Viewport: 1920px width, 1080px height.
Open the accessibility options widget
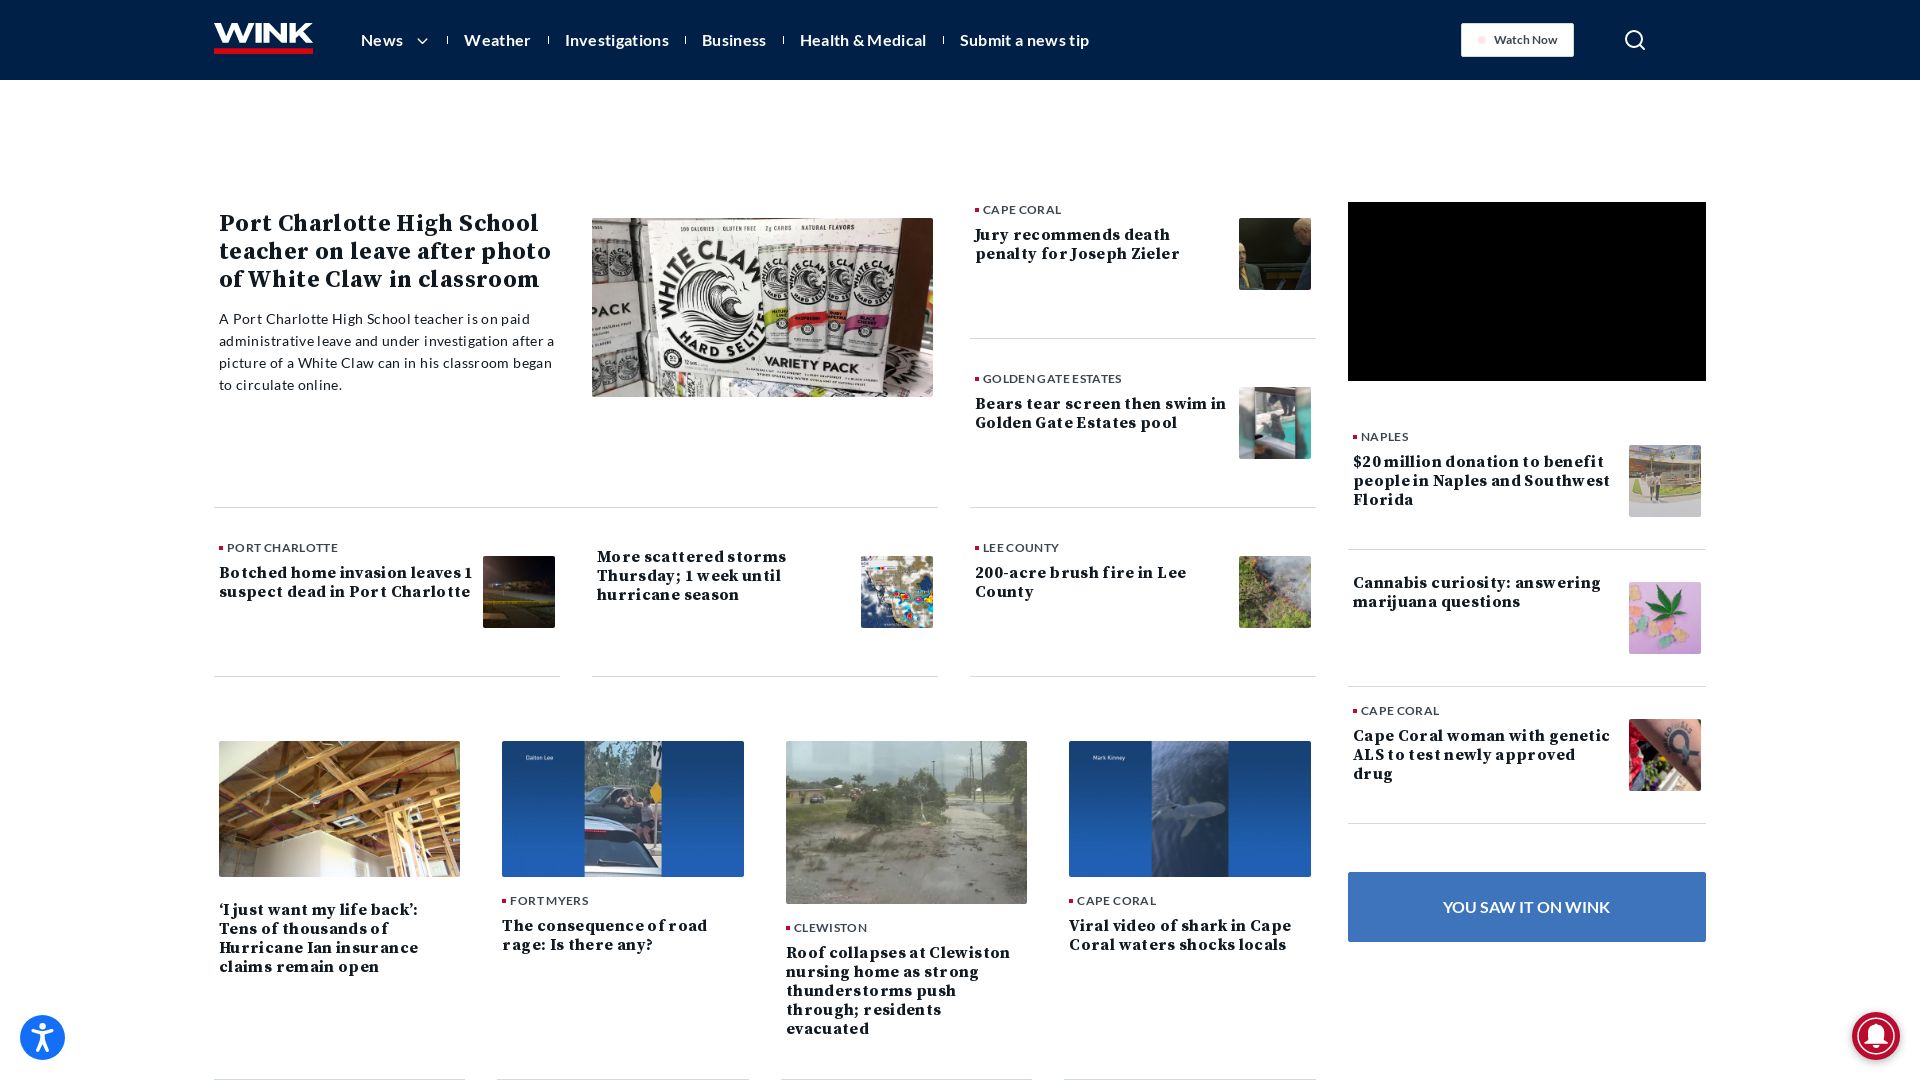pos(41,1037)
